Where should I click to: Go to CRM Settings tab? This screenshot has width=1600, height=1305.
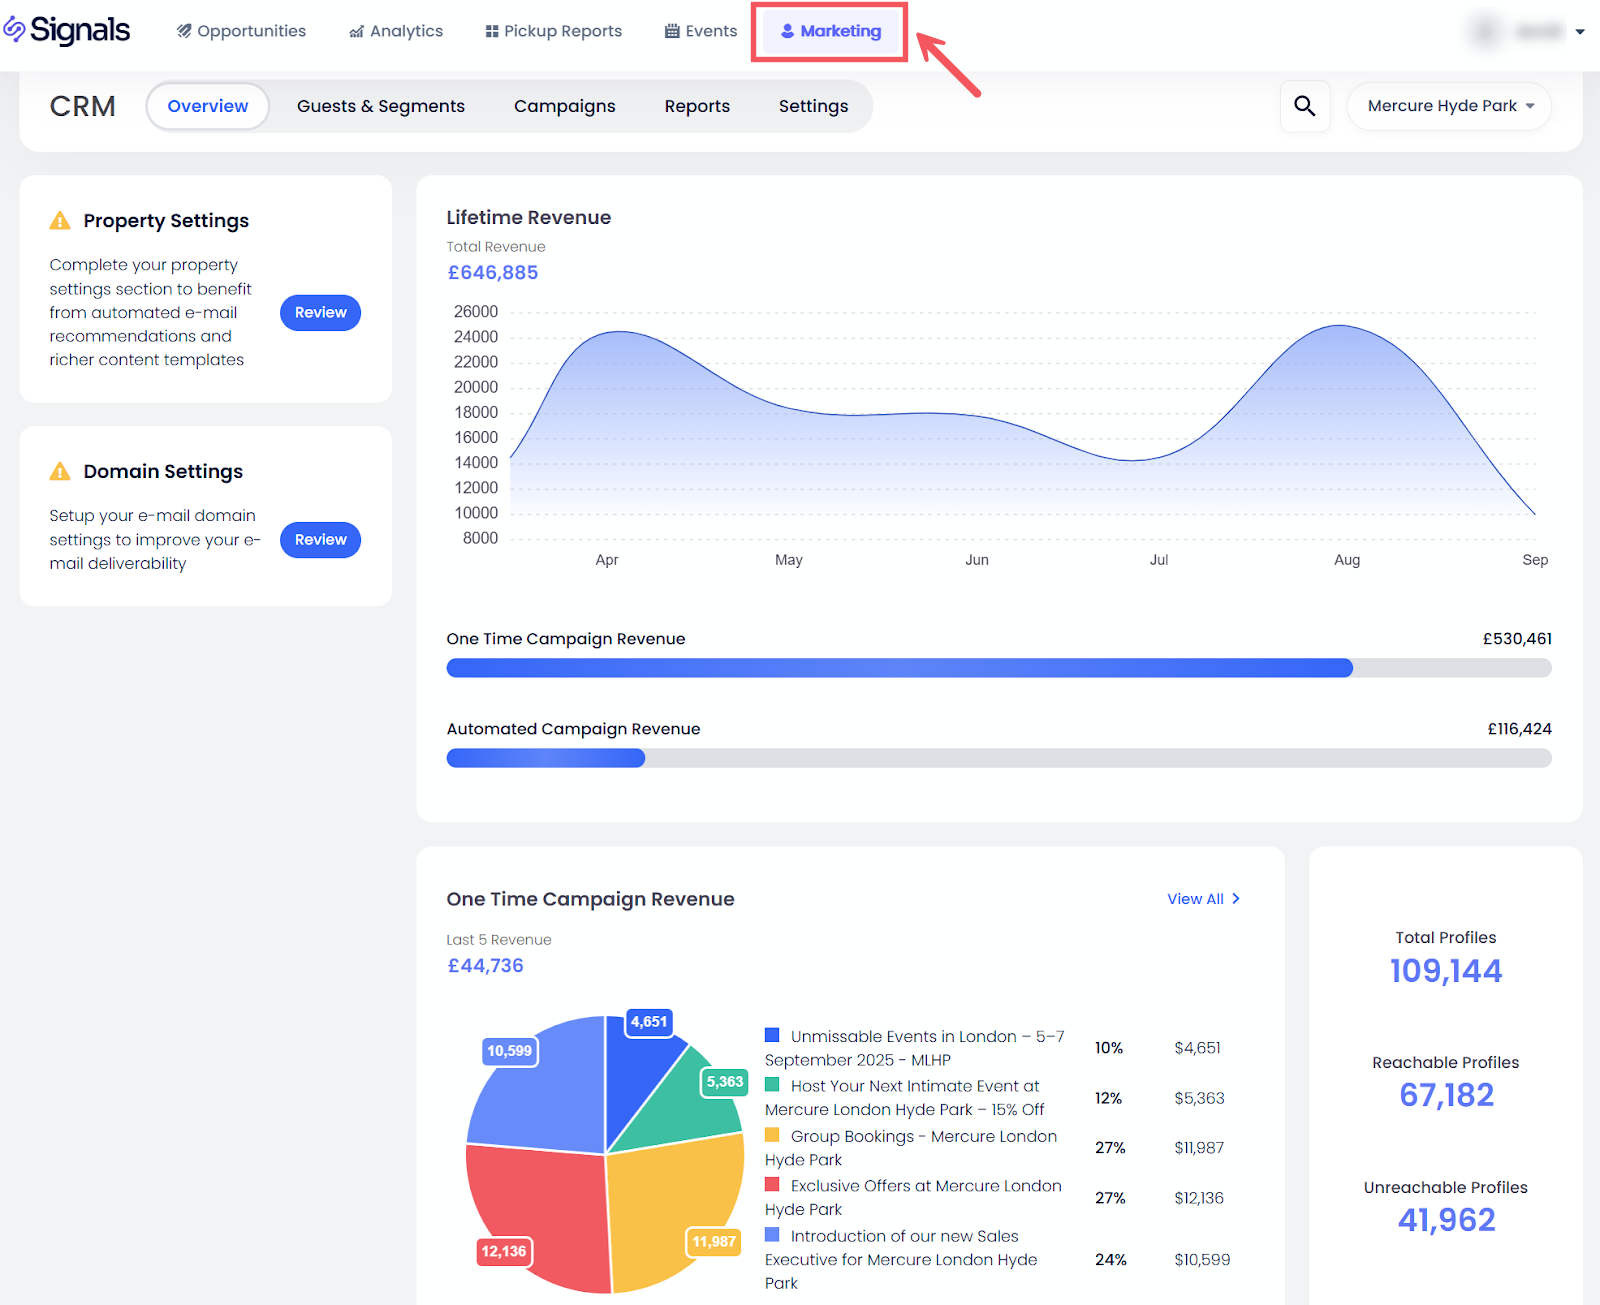pyautogui.click(x=813, y=106)
